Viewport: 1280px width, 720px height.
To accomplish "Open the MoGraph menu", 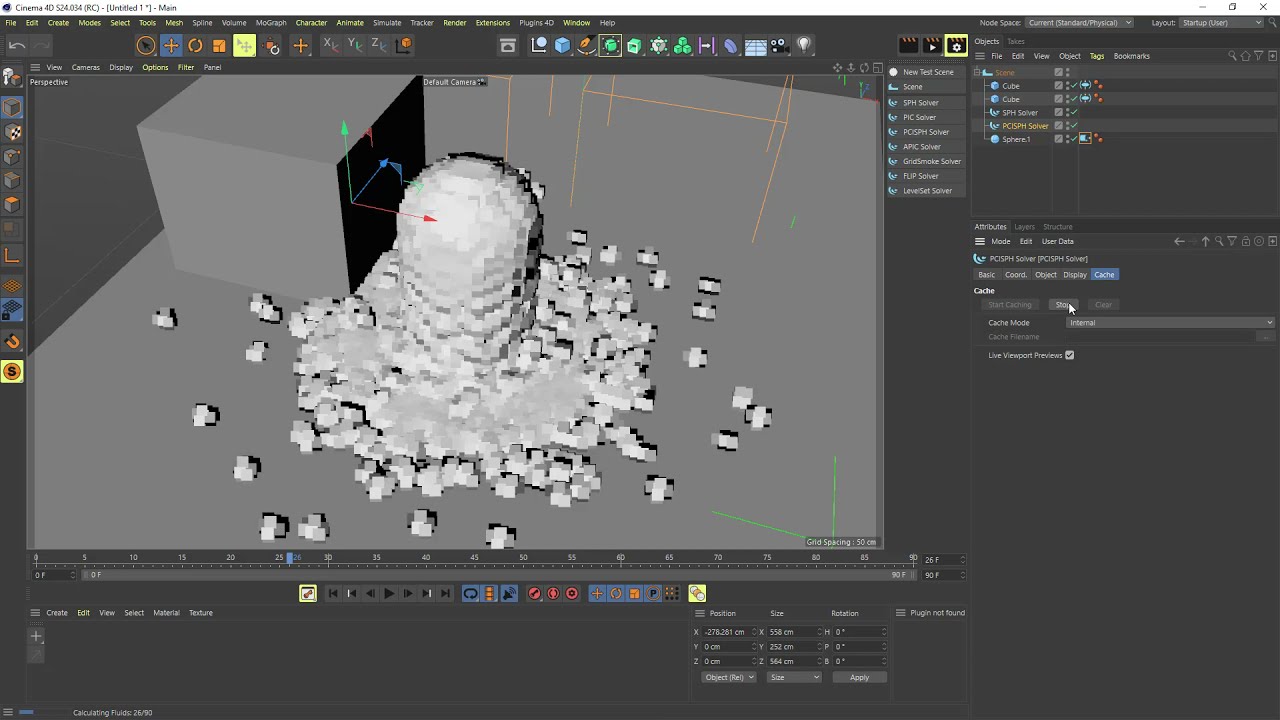I will (270, 22).
